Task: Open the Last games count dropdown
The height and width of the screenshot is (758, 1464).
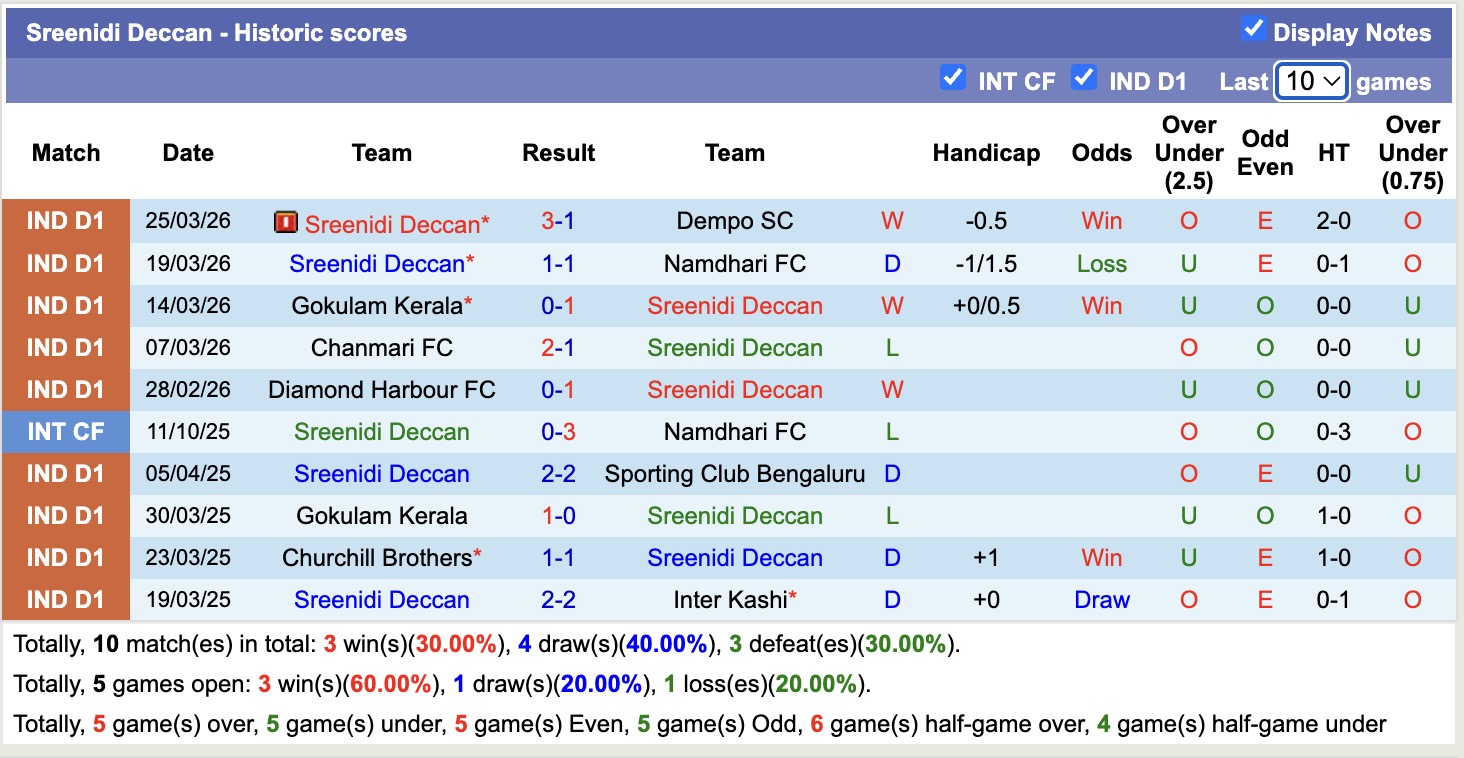Action: click(1311, 80)
